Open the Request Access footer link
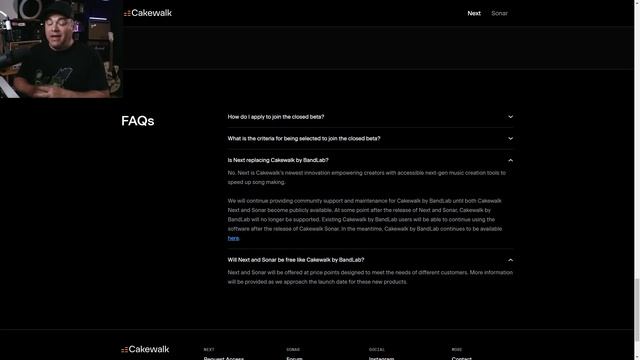640x360 pixels. (x=224, y=358)
